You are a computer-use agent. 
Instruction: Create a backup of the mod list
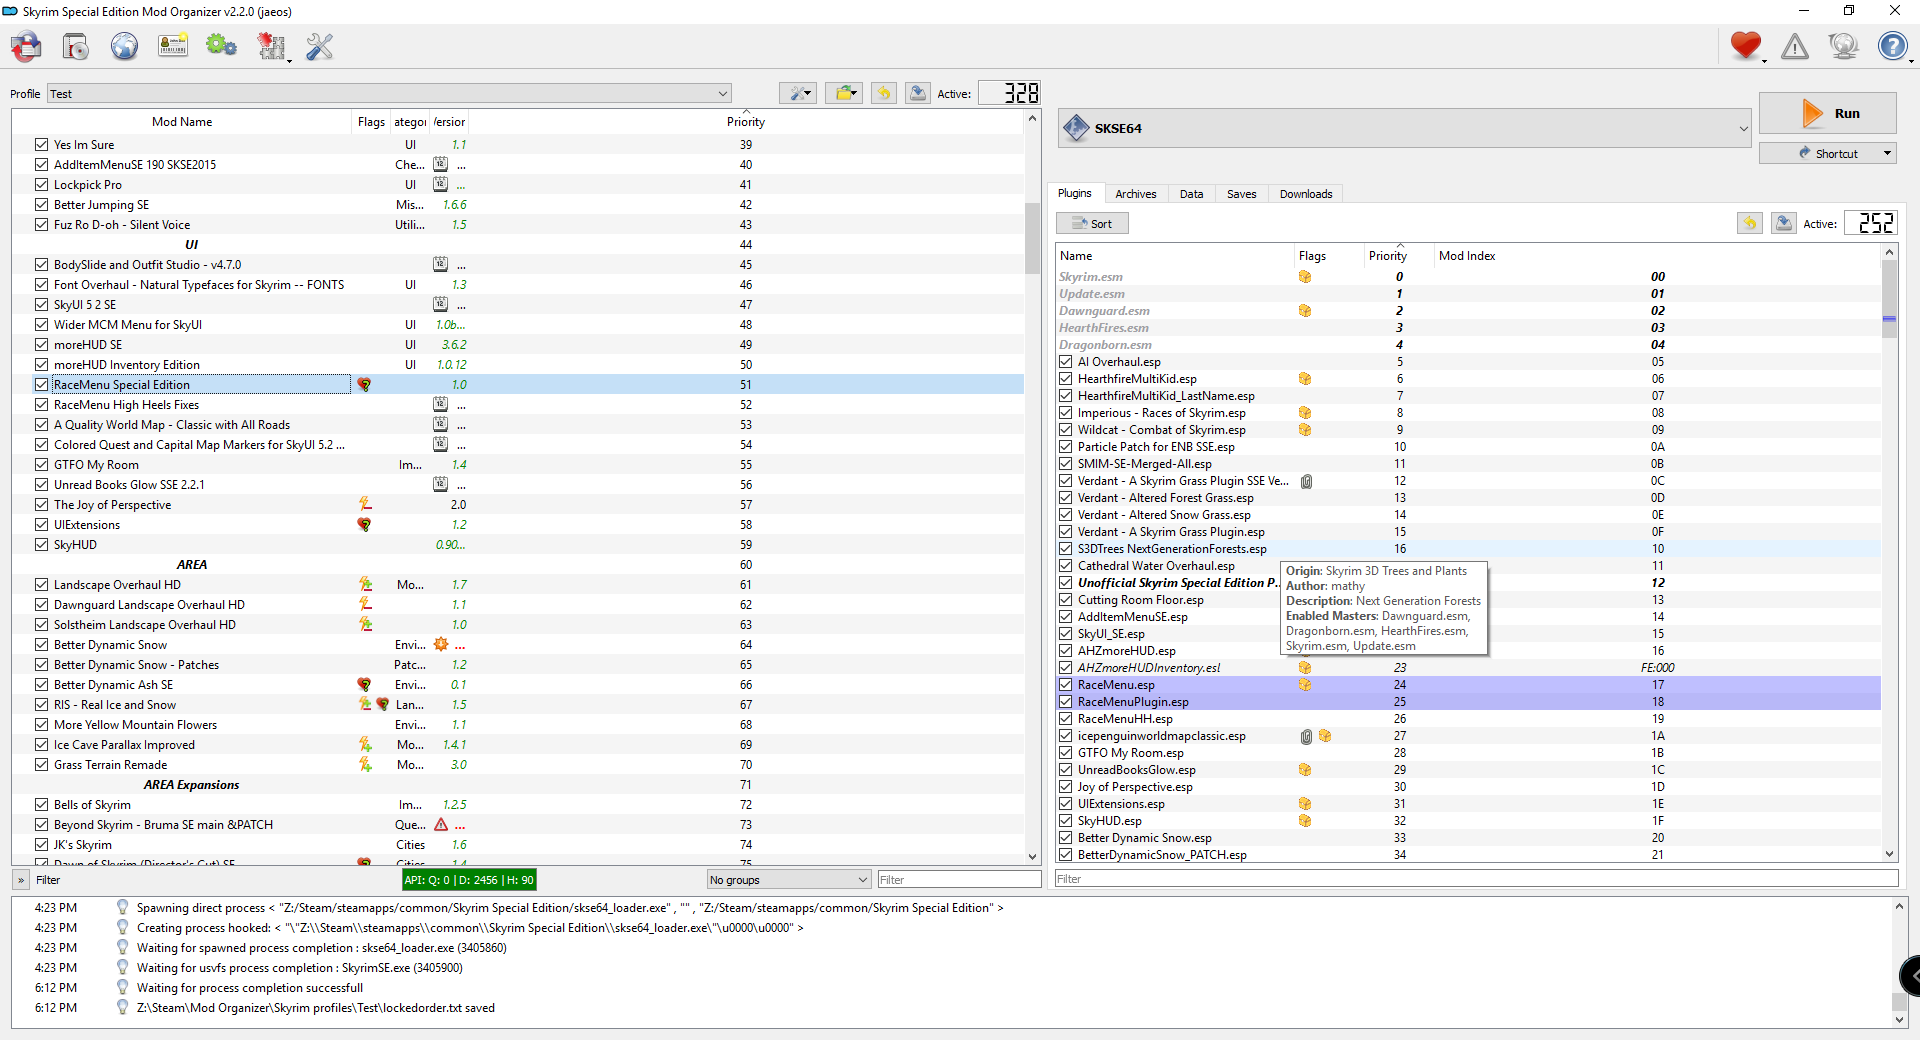click(917, 93)
